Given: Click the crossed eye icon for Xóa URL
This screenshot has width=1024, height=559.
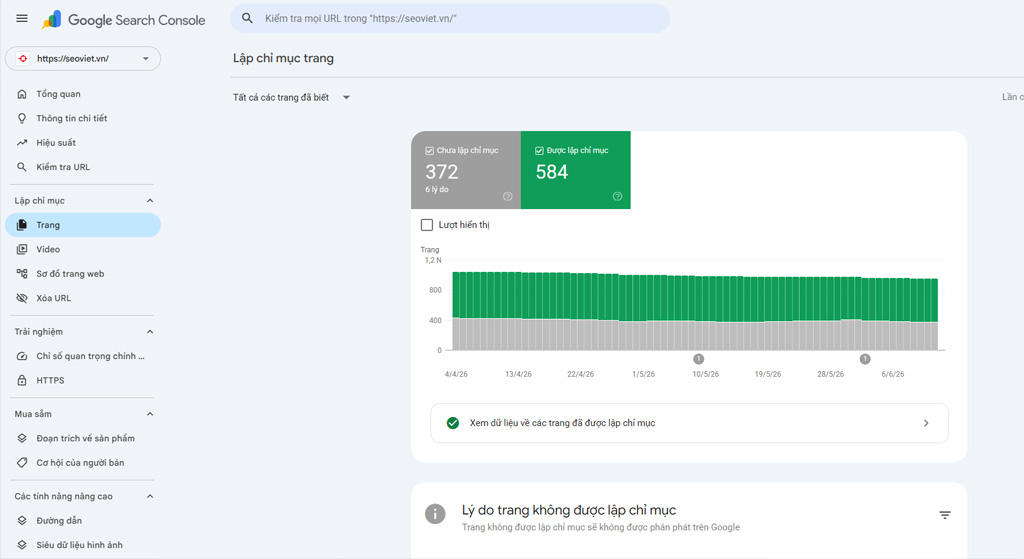Looking at the screenshot, I should click(x=22, y=298).
